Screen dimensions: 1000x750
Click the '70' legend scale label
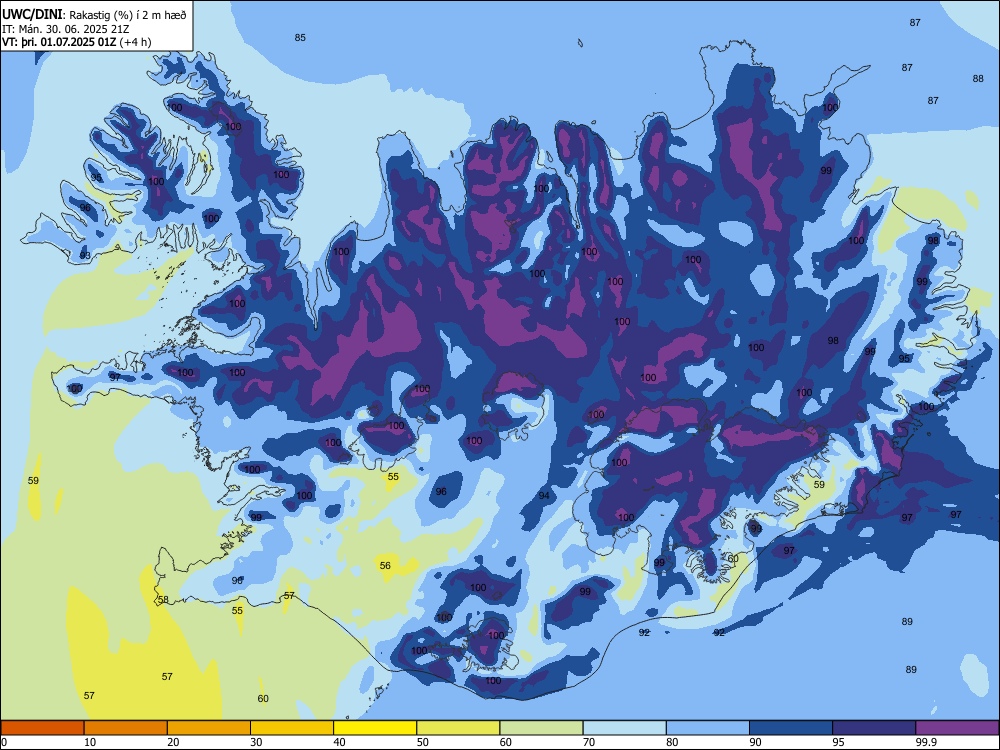click(x=589, y=742)
